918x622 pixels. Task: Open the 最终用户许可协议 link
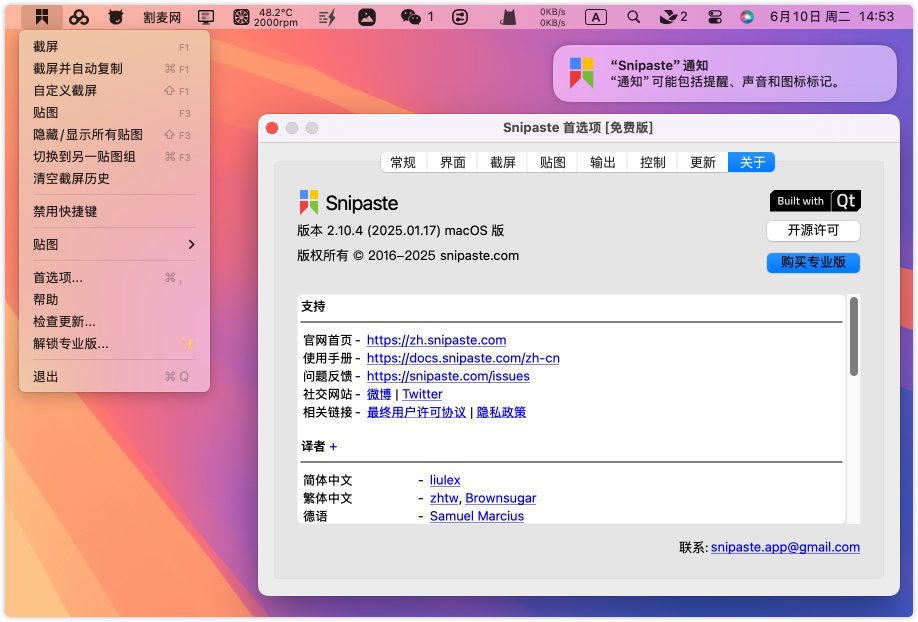click(416, 412)
